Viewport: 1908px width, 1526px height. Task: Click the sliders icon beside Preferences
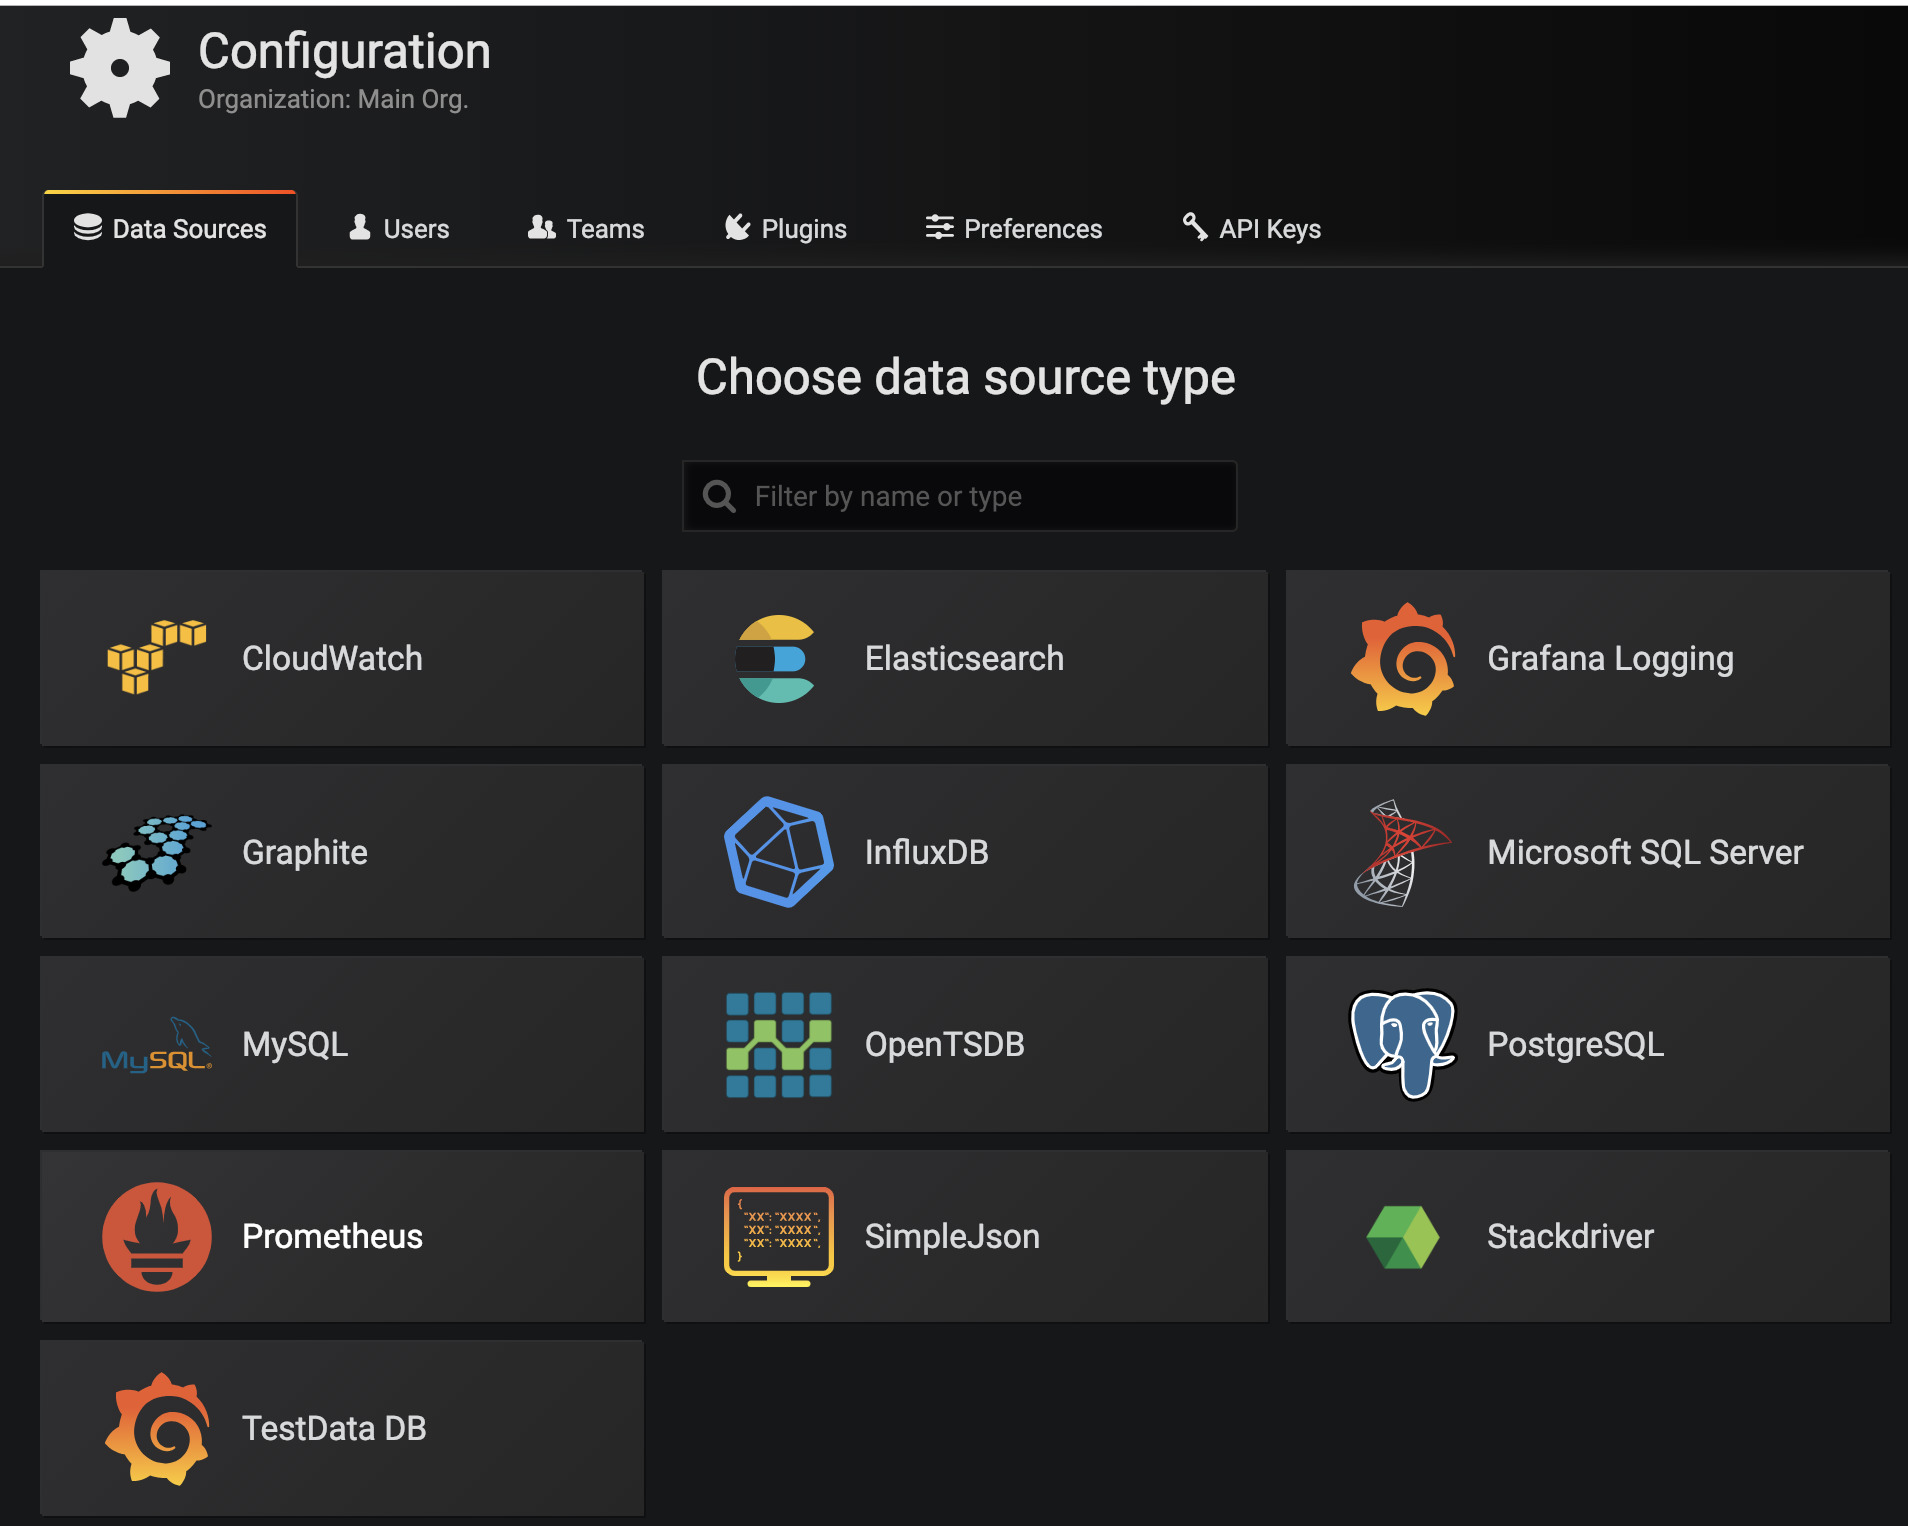point(939,228)
